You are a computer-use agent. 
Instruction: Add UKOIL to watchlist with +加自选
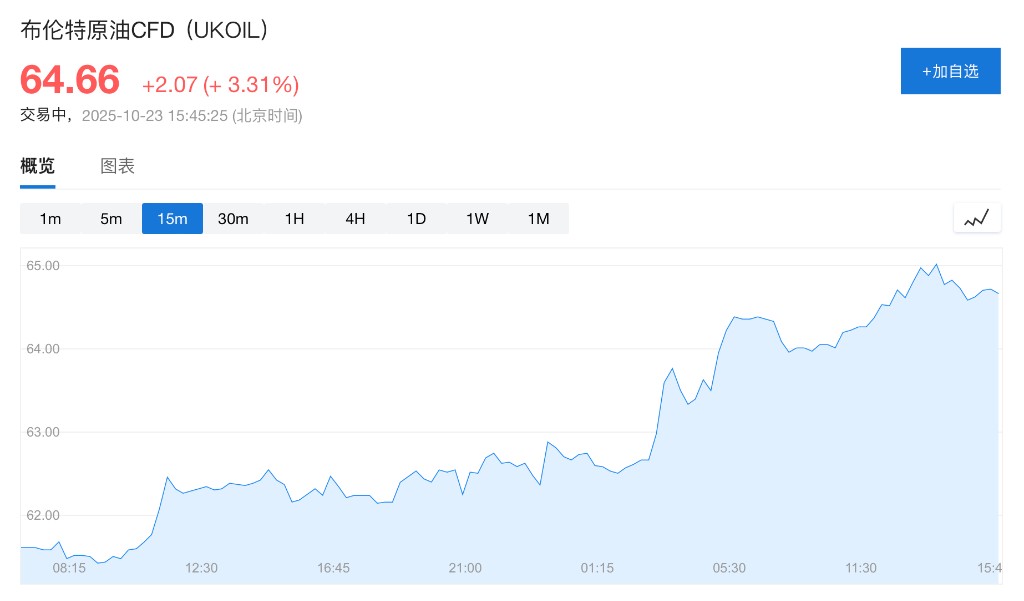pyautogui.click(x=950, y=71)
